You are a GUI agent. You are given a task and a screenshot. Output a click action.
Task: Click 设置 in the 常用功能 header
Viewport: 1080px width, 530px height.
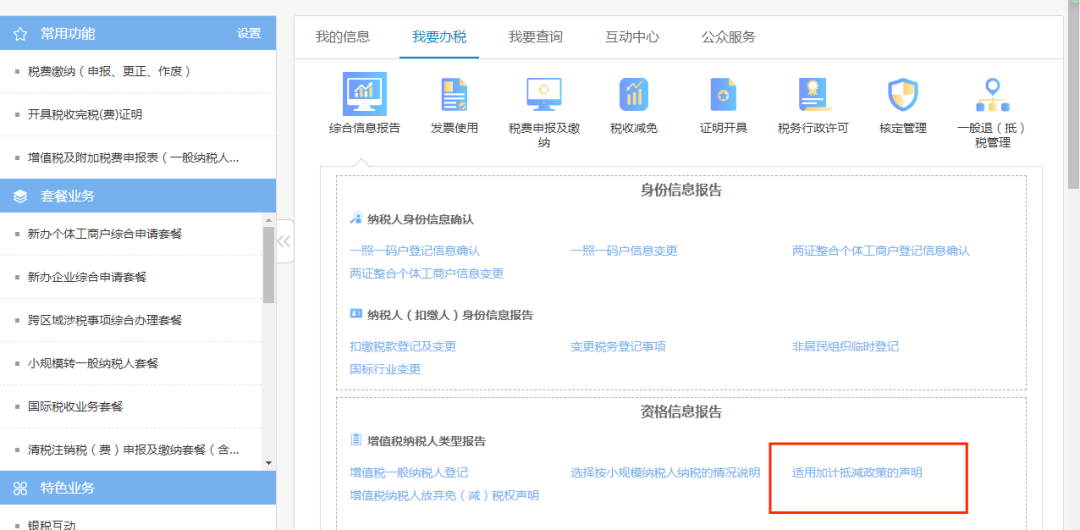(x=249, y=34)
